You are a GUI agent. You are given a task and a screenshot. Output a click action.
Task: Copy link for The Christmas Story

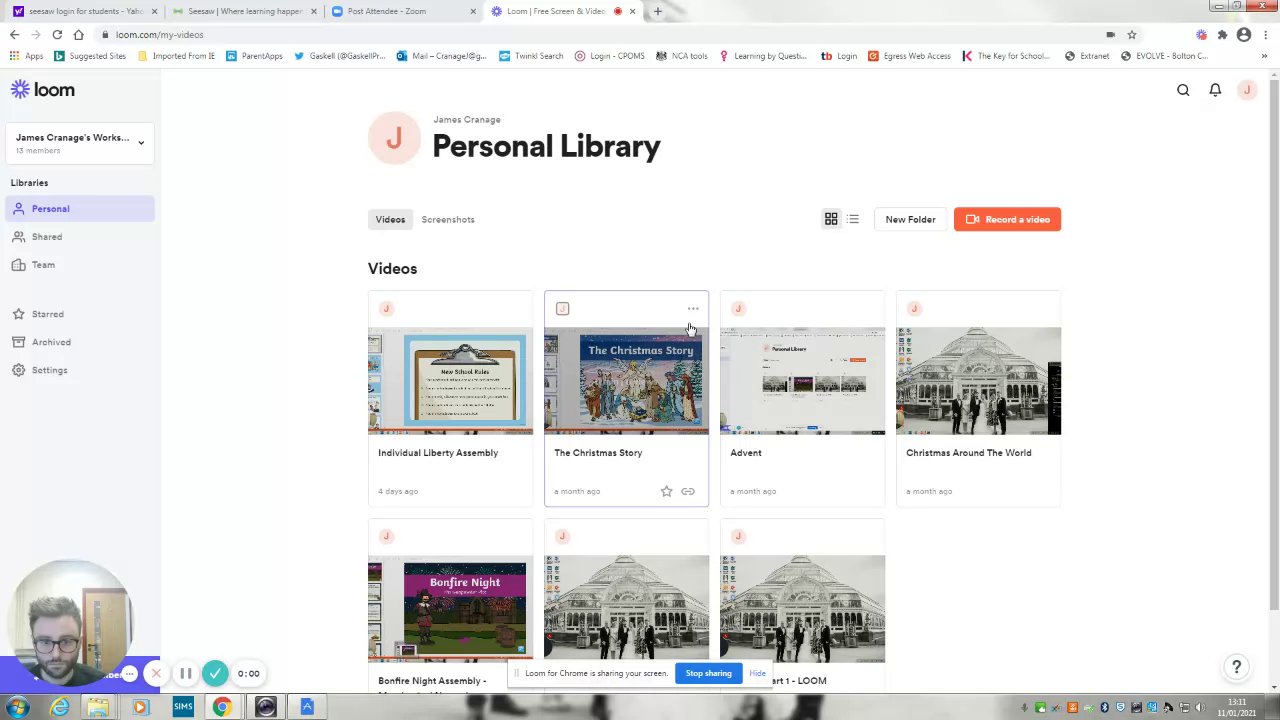688,491
